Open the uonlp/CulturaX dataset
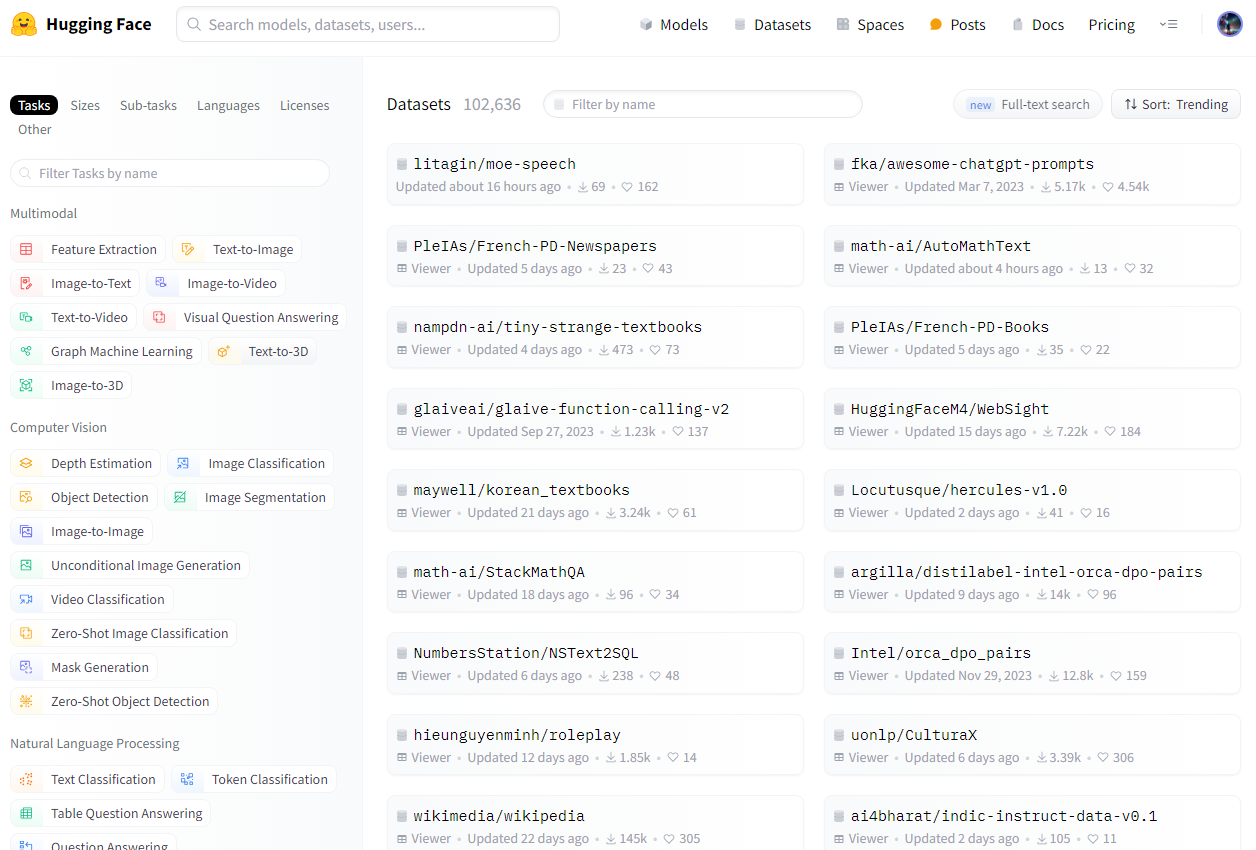The height and width of the screenshot is (850, 1256). tap(1032, 746)
